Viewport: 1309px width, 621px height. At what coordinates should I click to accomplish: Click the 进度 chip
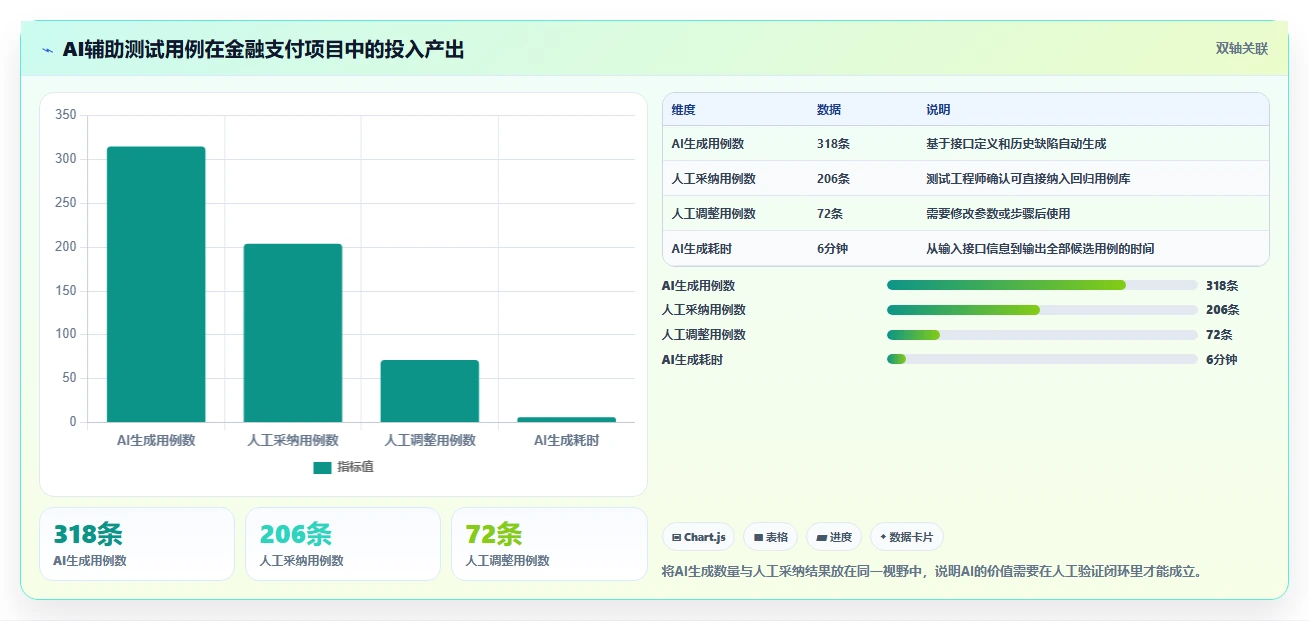[x=834, y=537]
